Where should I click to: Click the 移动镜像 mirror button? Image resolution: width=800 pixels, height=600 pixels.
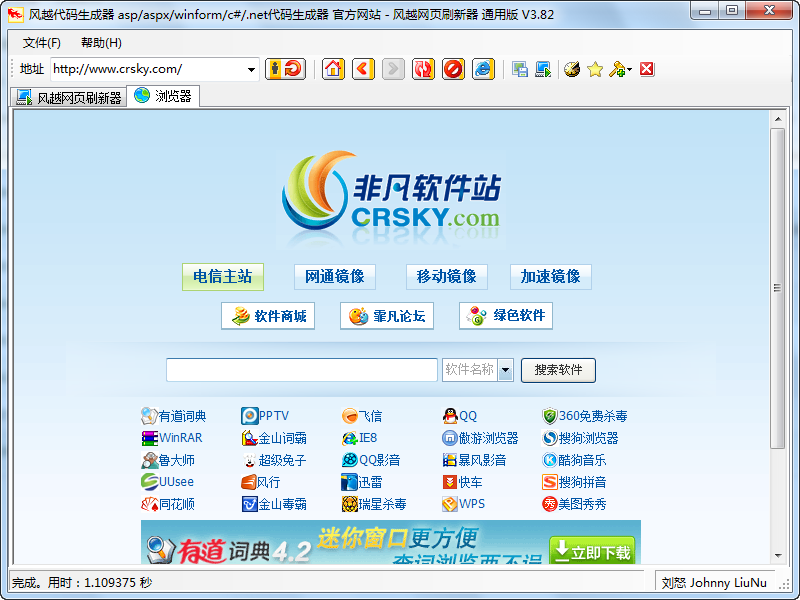[446, 277]
